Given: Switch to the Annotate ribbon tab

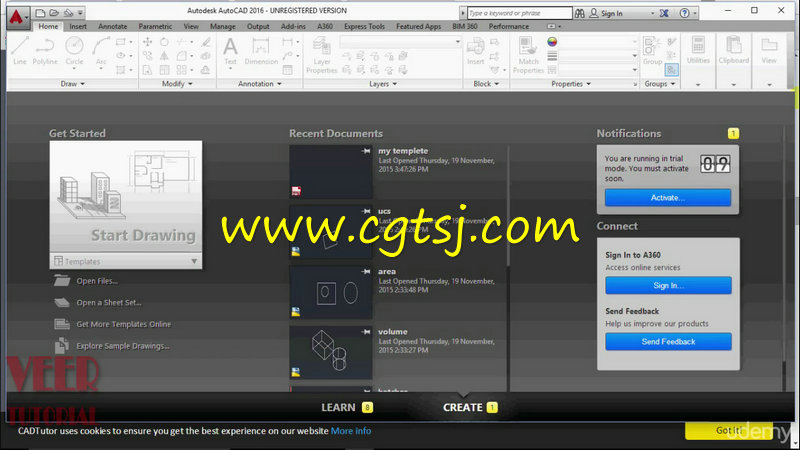Looking at the screenshot, I should pos(112,26).
